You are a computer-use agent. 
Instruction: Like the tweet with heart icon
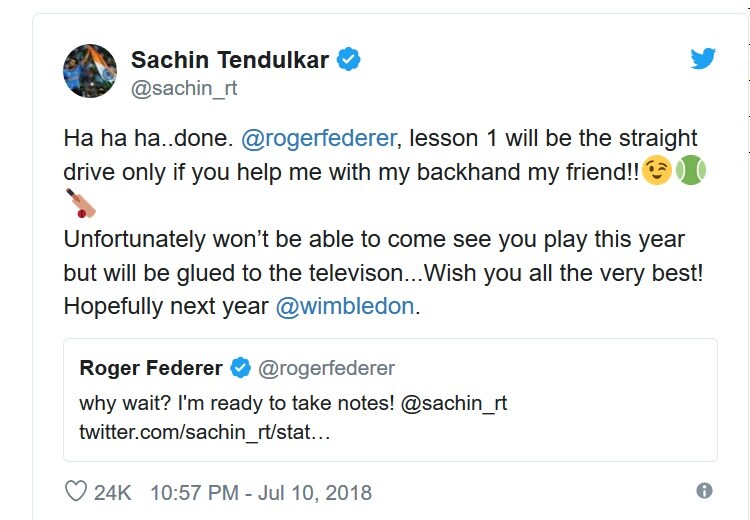point(76,492)
